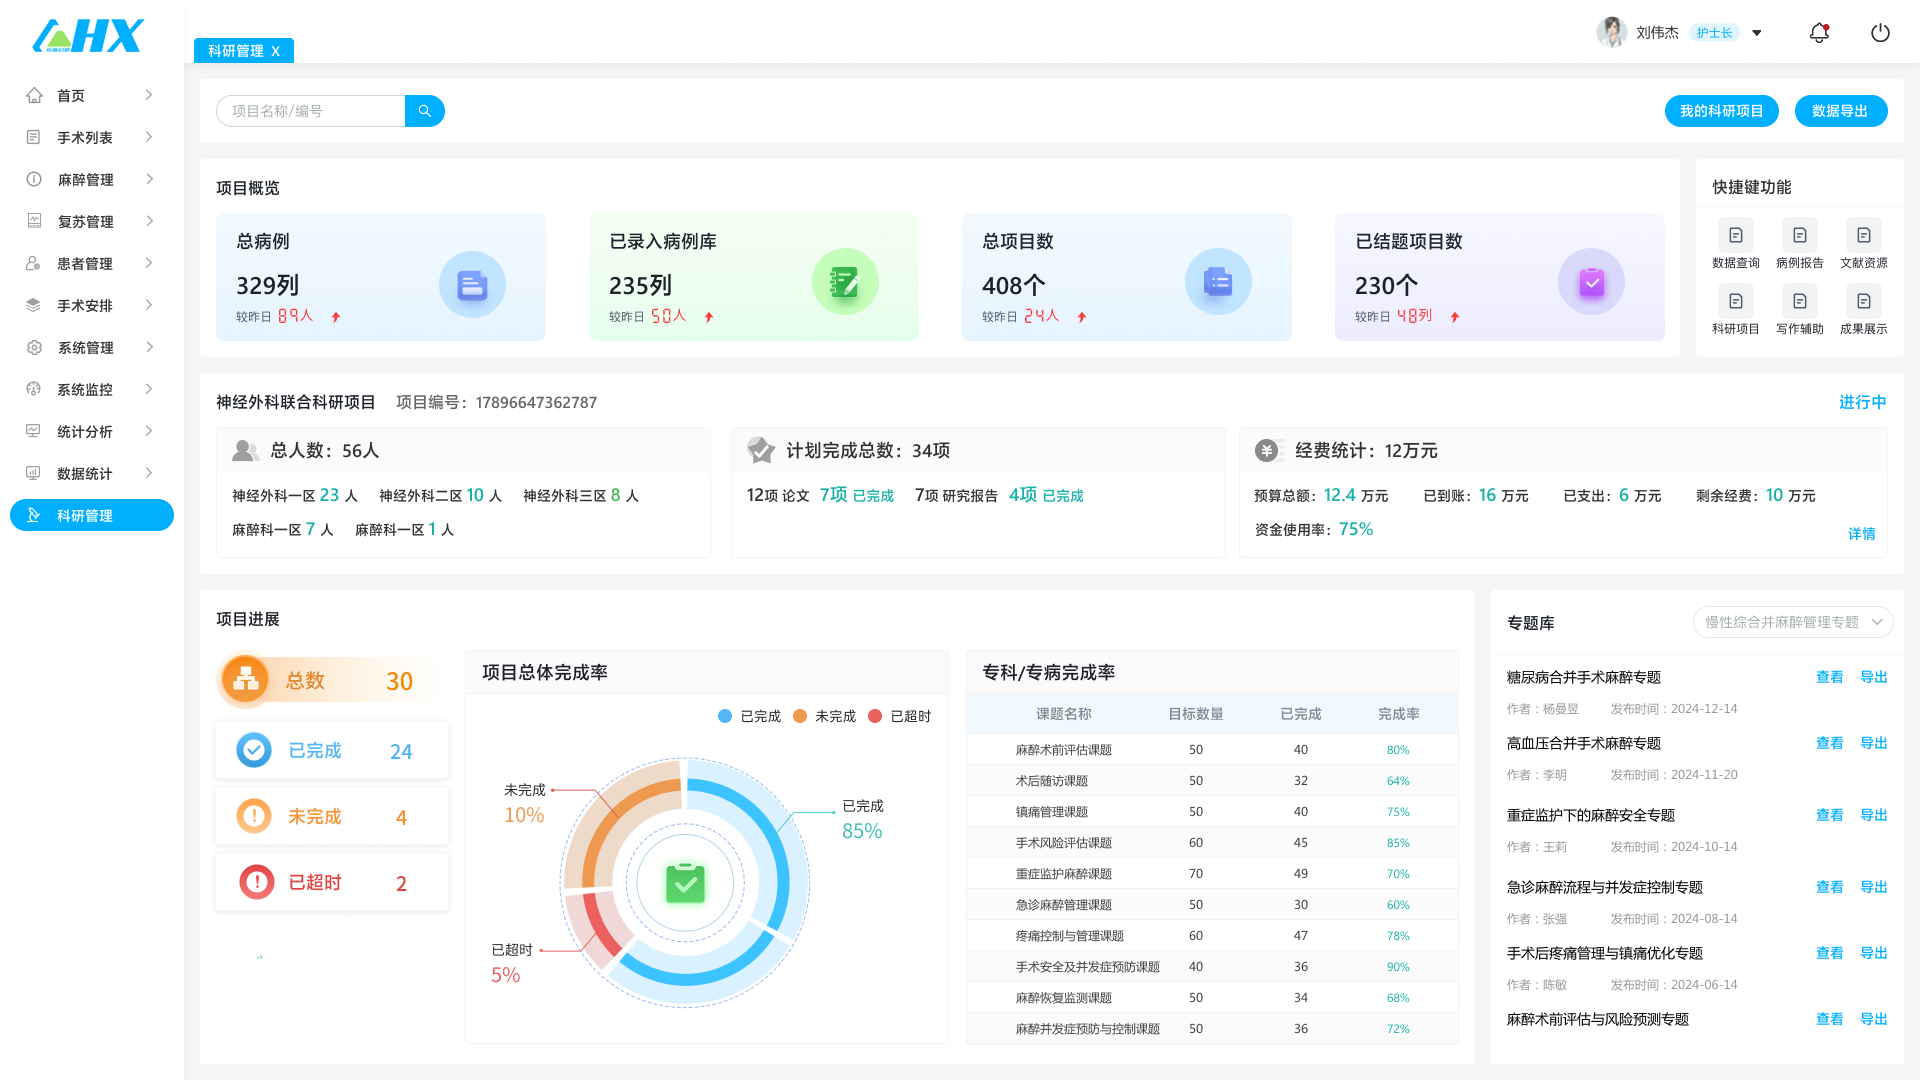Open the 写作辅助 shortcut icon

tap(1799, 302)
